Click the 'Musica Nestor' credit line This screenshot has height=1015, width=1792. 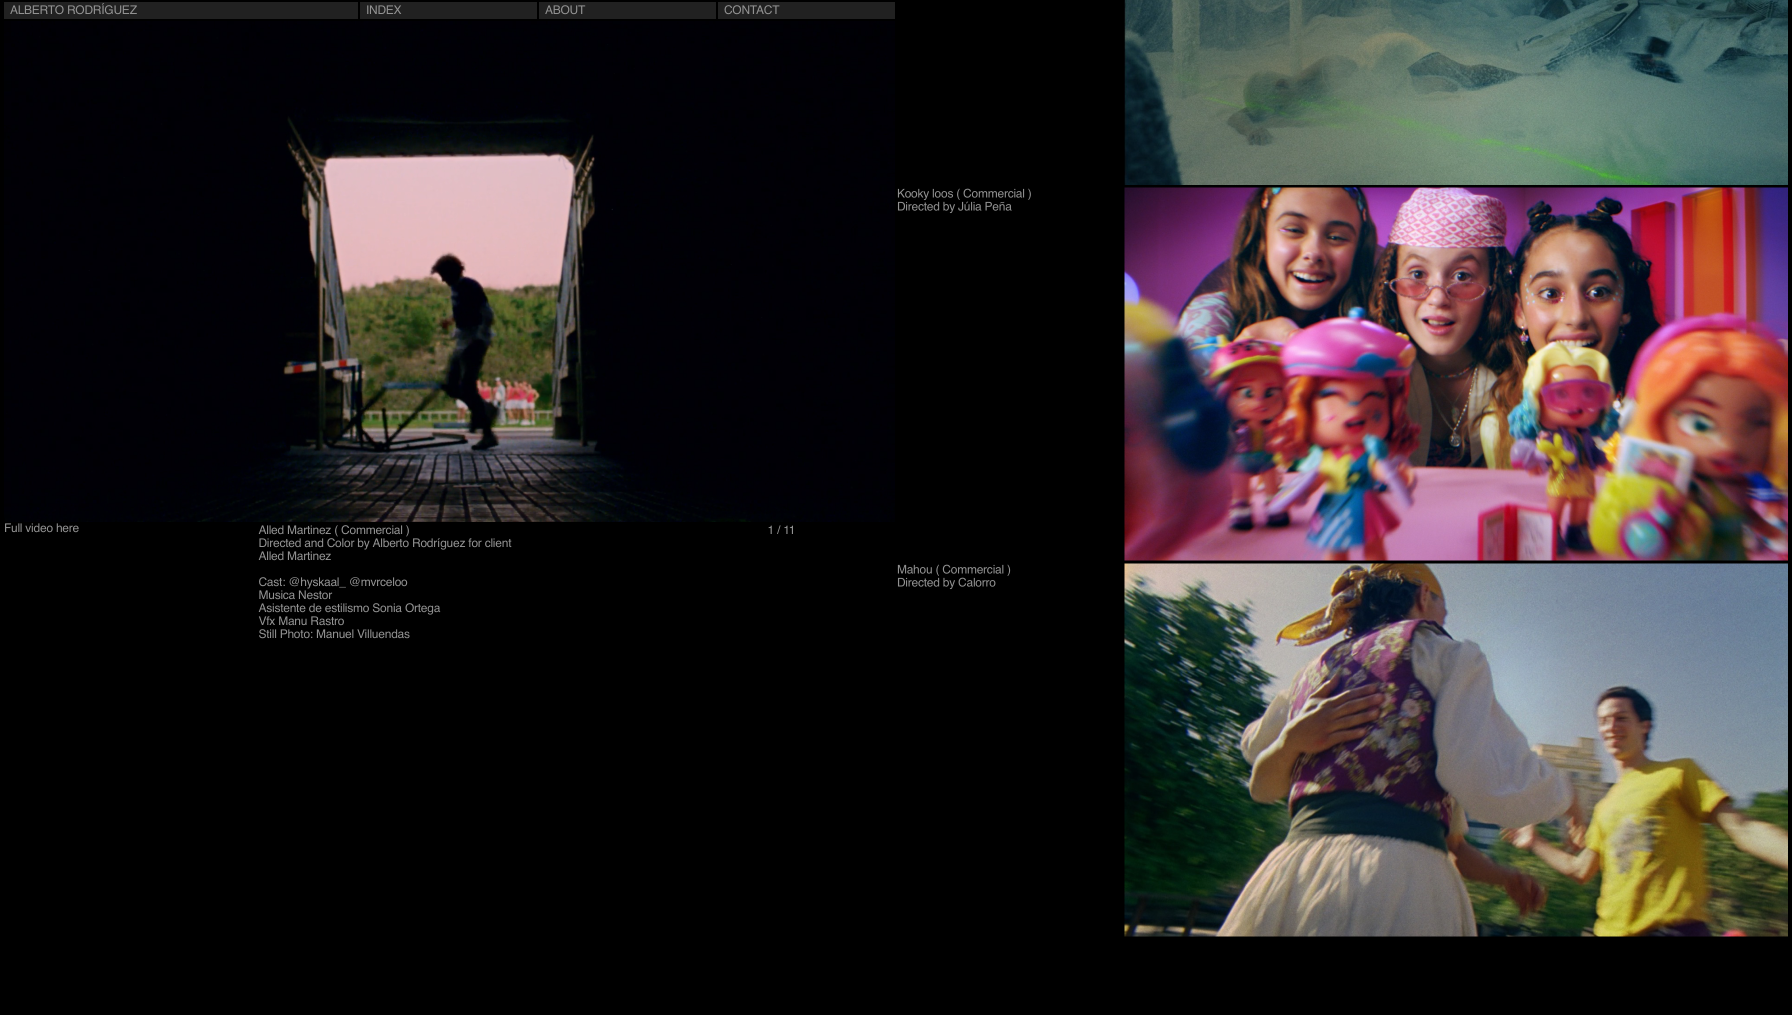coord(295,595)
